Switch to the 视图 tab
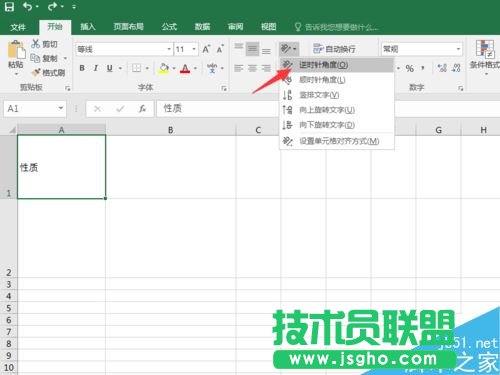Screen dimensions: 500x375 (268, 27)
